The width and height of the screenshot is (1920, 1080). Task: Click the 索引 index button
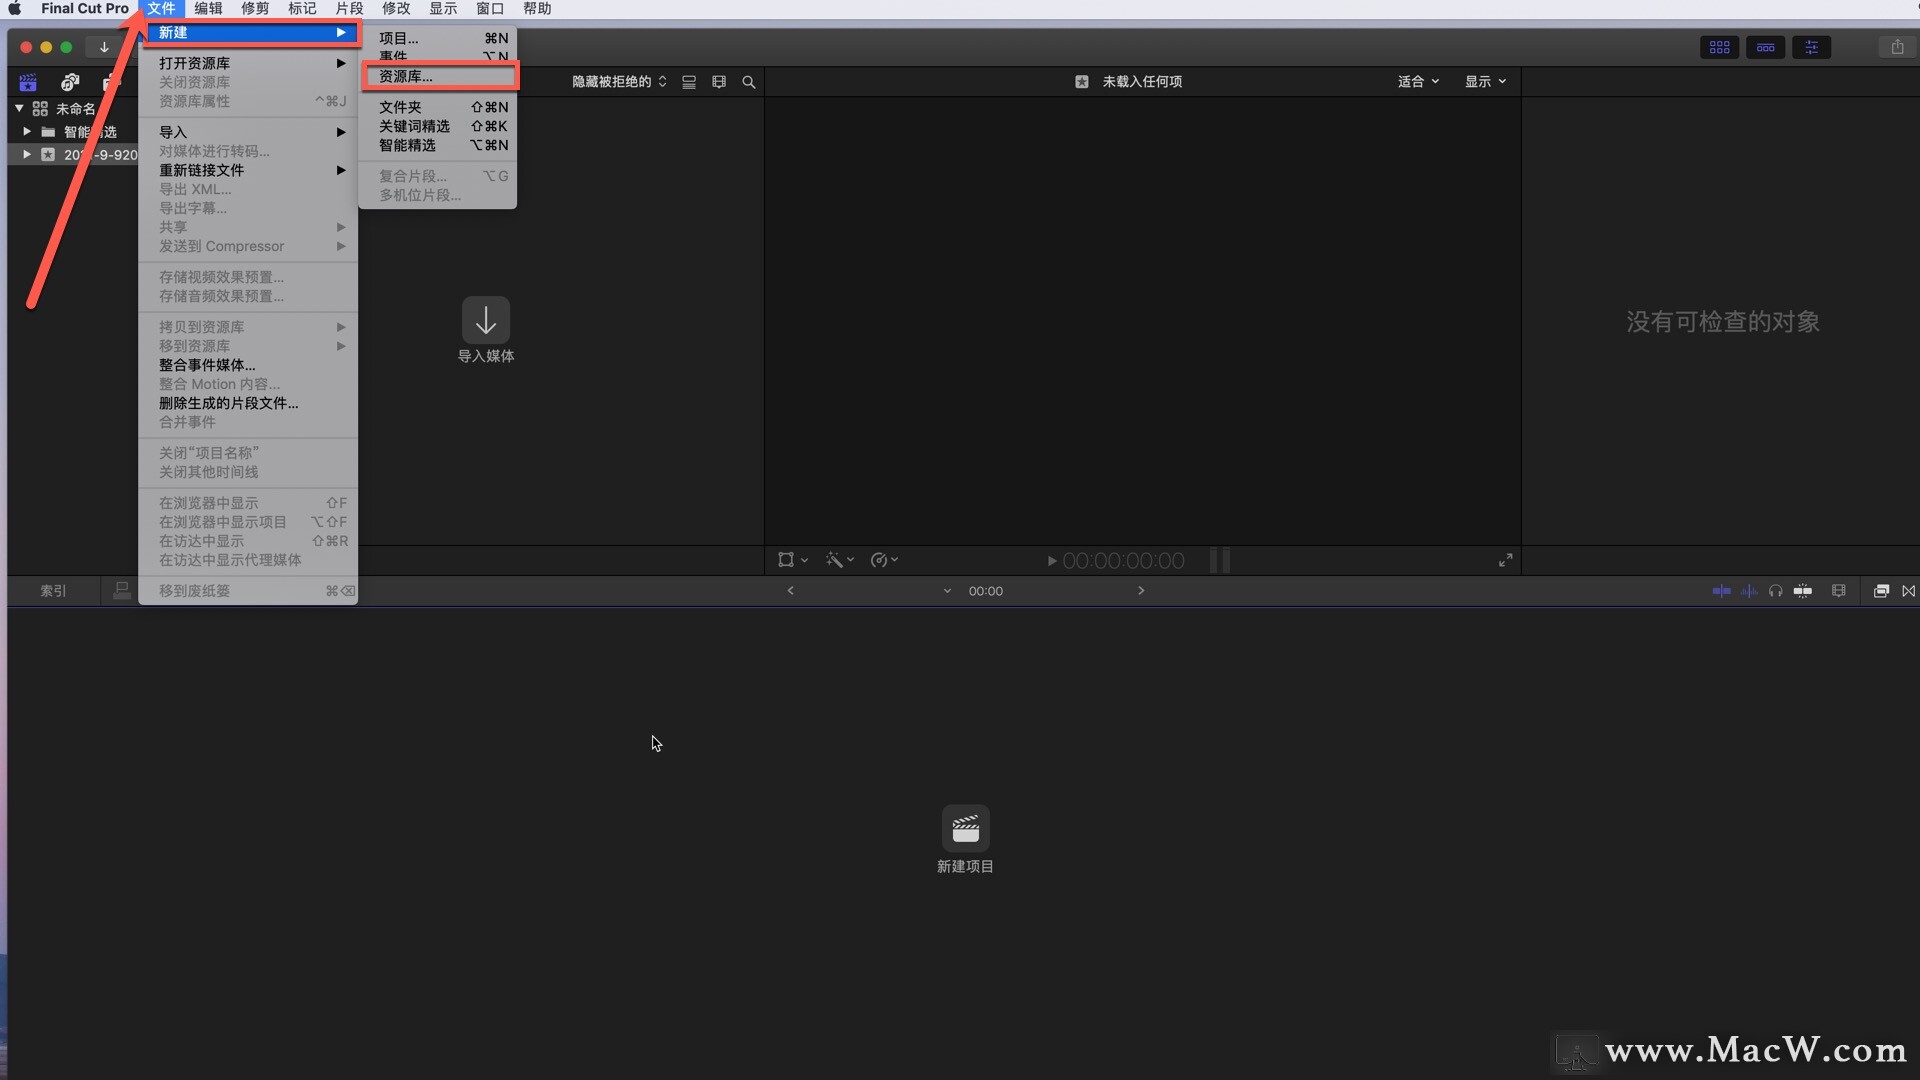click(x=53, y=591)
